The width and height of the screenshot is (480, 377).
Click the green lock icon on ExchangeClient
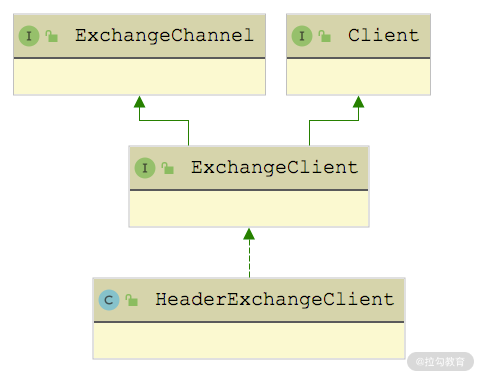pyautogui.click(x=168, y=168)
